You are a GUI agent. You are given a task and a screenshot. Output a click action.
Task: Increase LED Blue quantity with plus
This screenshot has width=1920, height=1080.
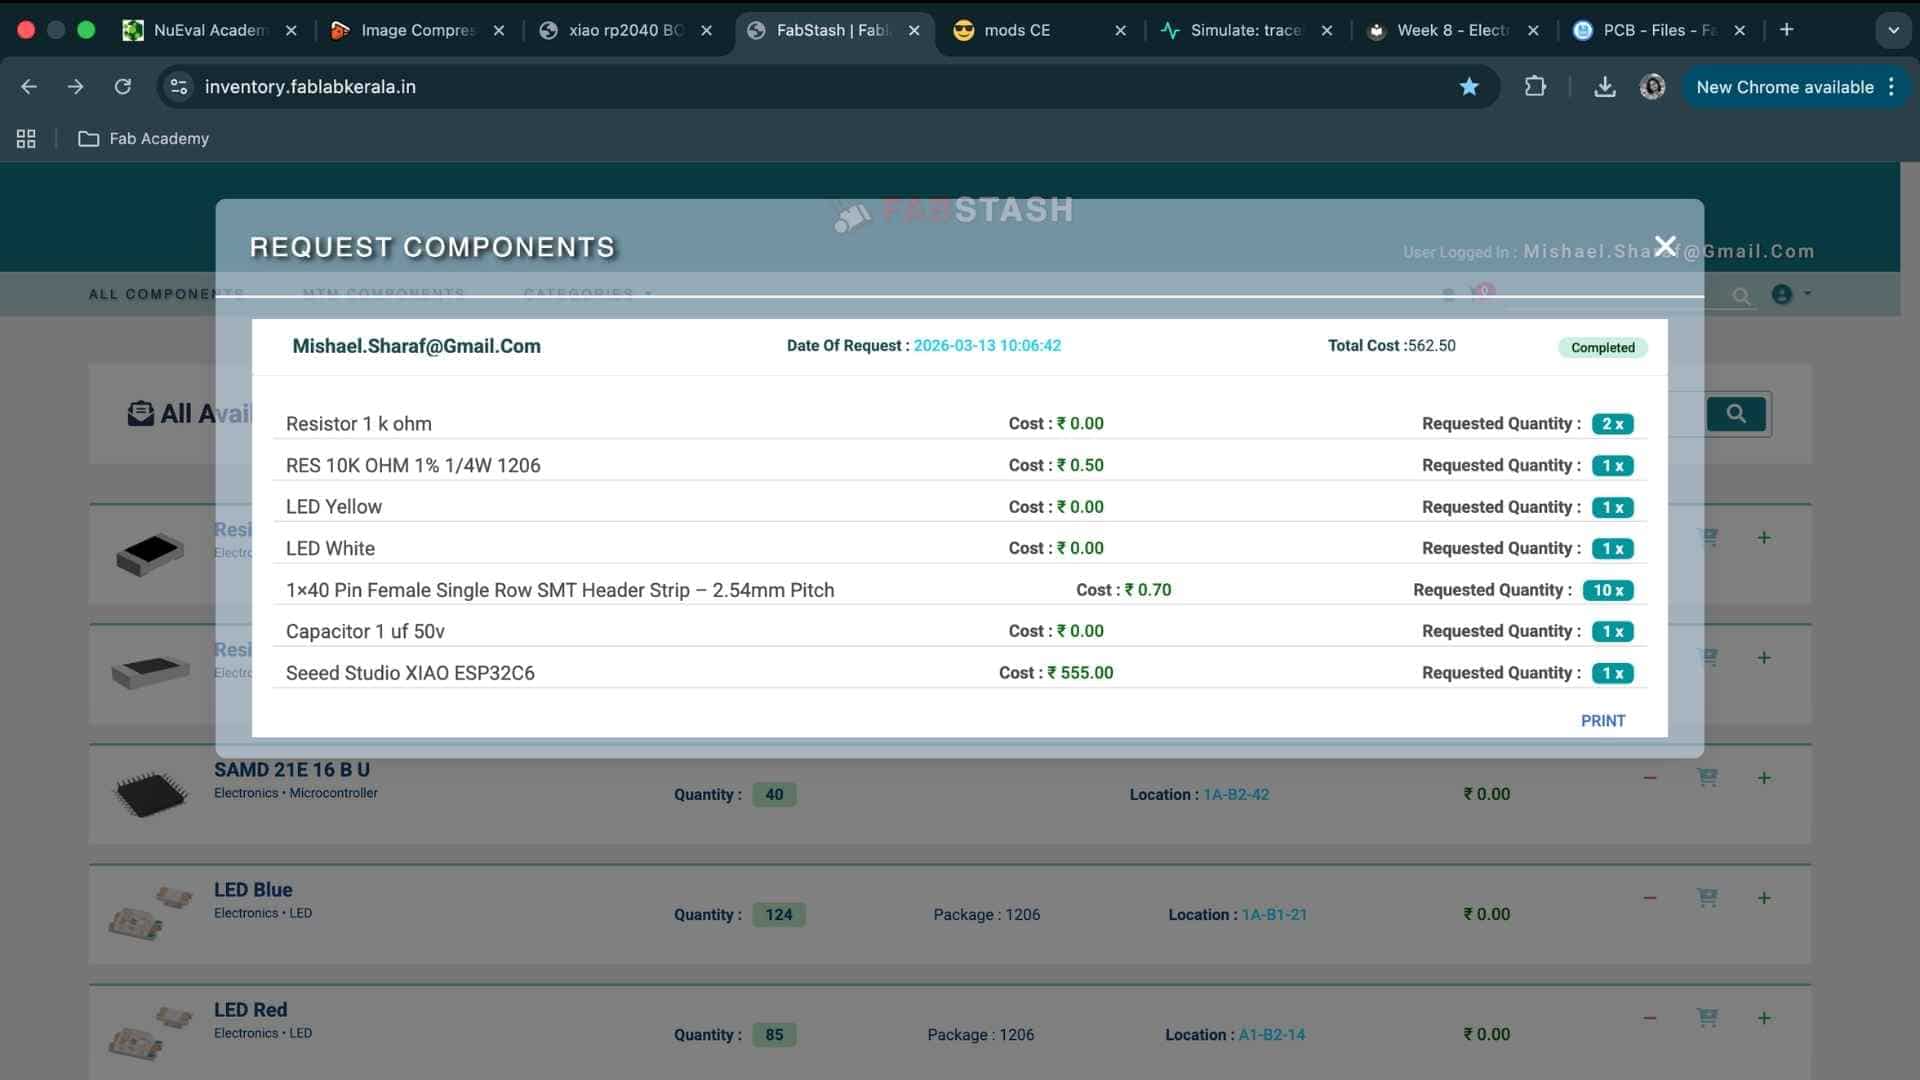point(1764,898)
